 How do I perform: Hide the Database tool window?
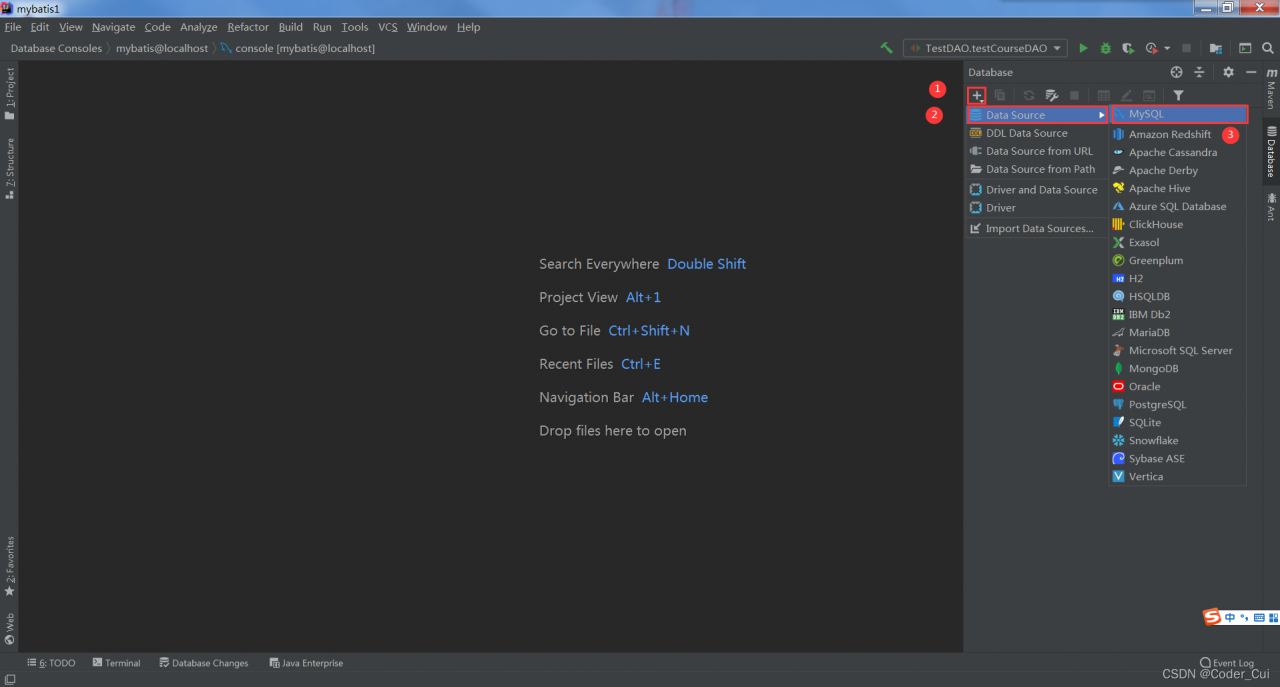coord(1251,72)
